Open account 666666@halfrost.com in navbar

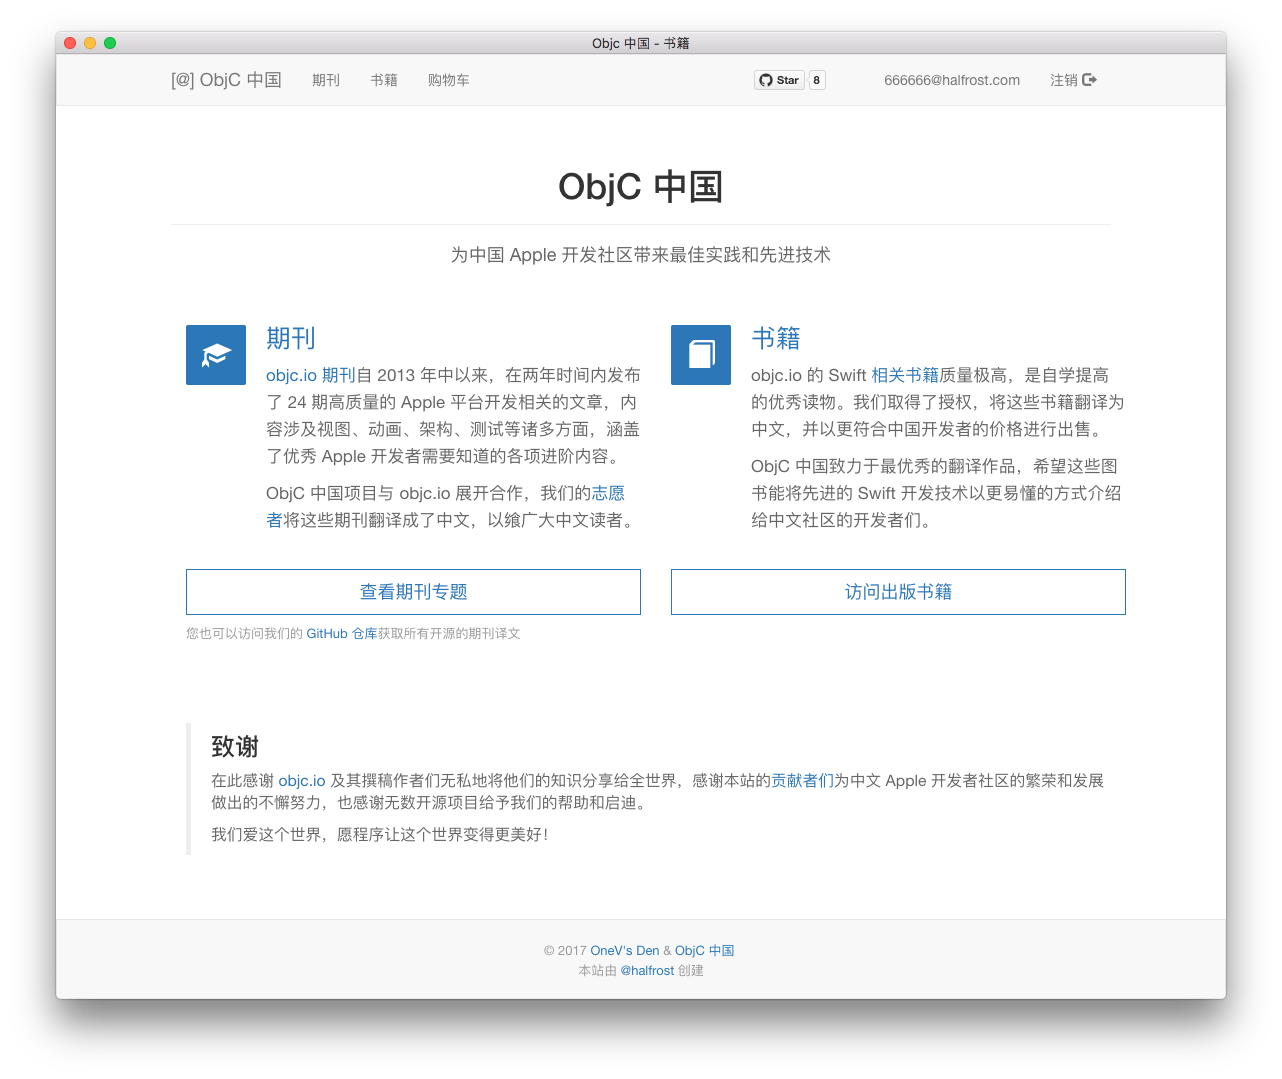point(952,80)
